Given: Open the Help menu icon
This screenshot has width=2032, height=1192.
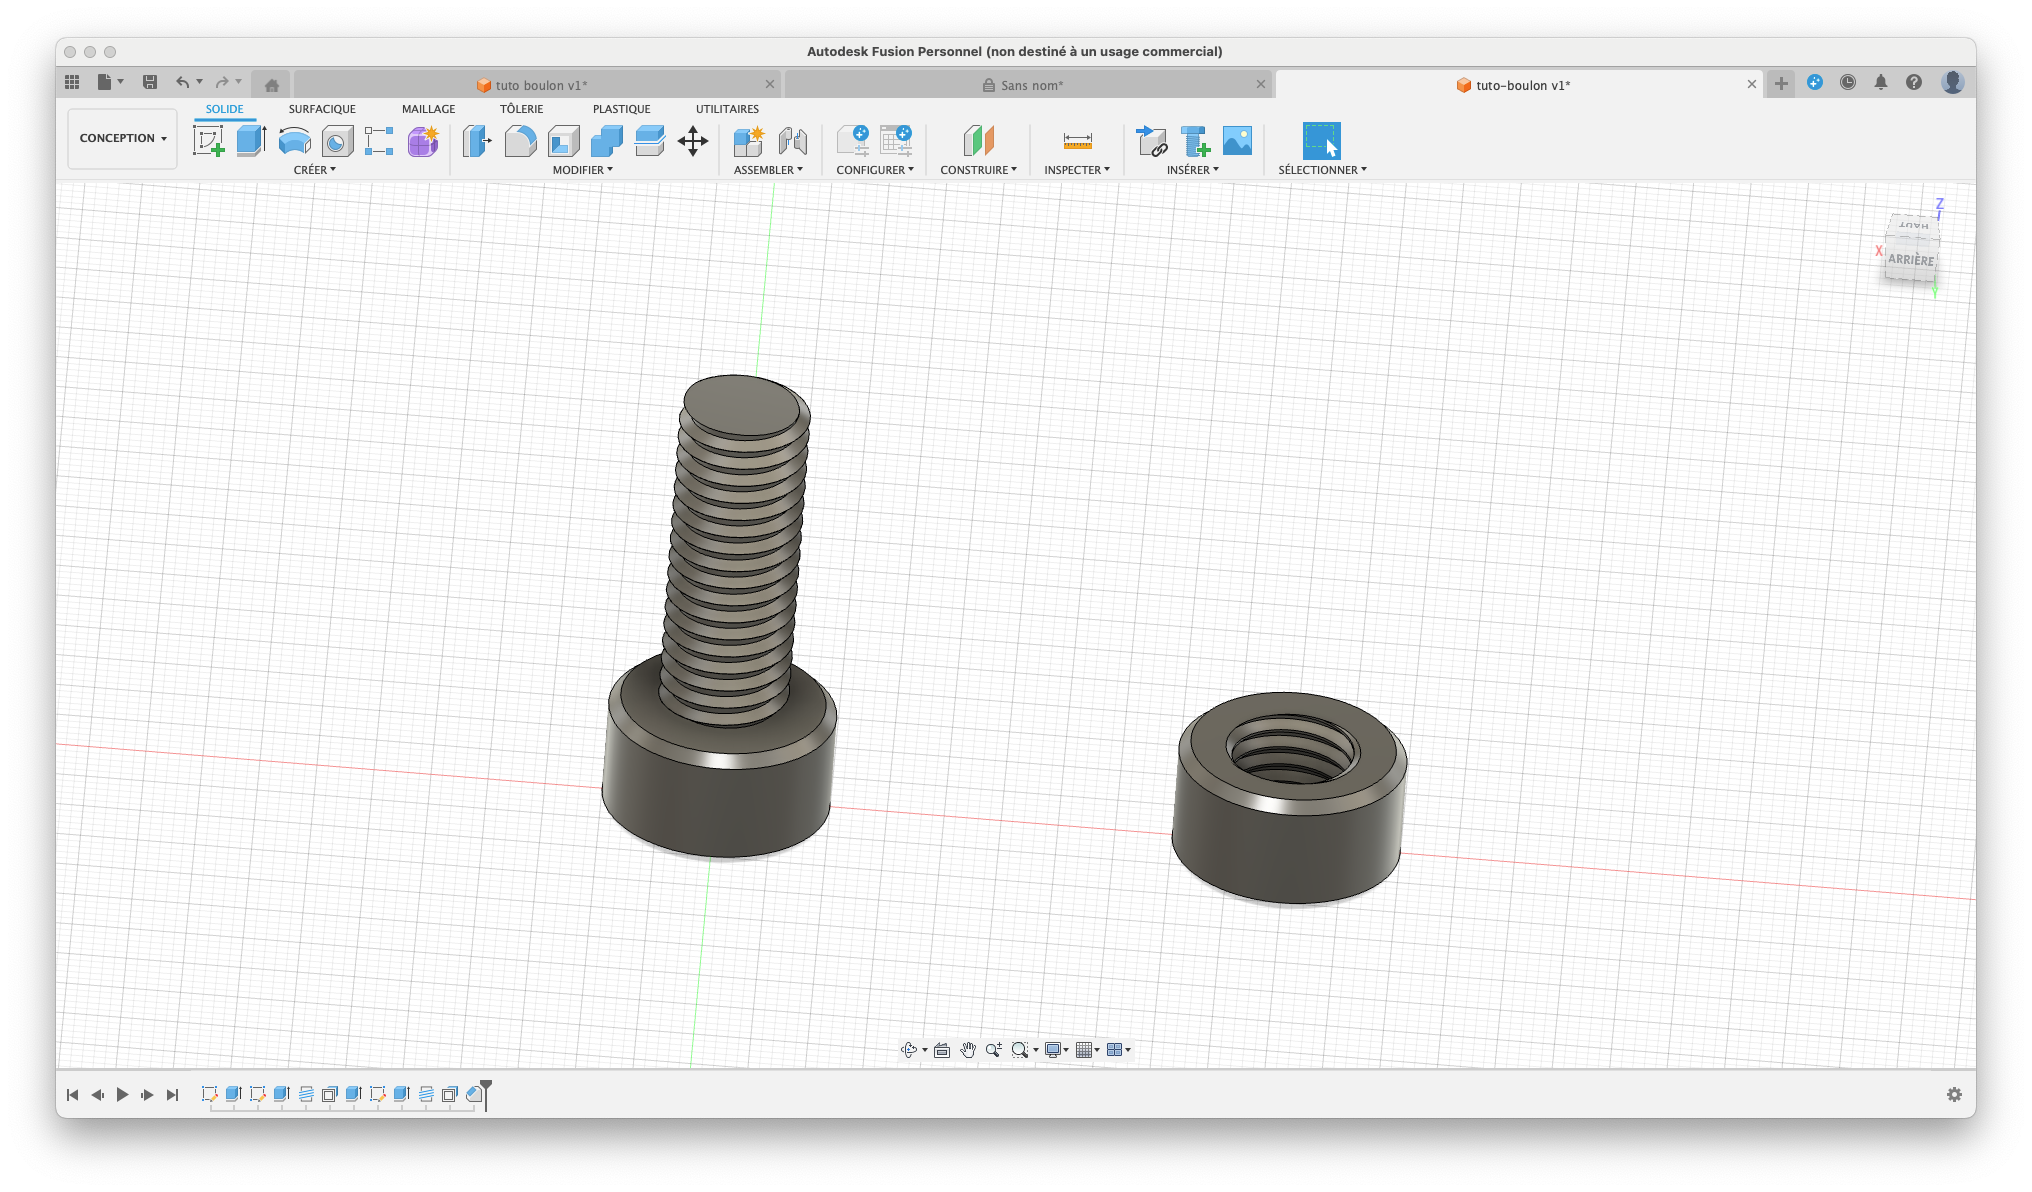Looking at the screenshot, I should pyautogui.click(x=1914, y=83).
